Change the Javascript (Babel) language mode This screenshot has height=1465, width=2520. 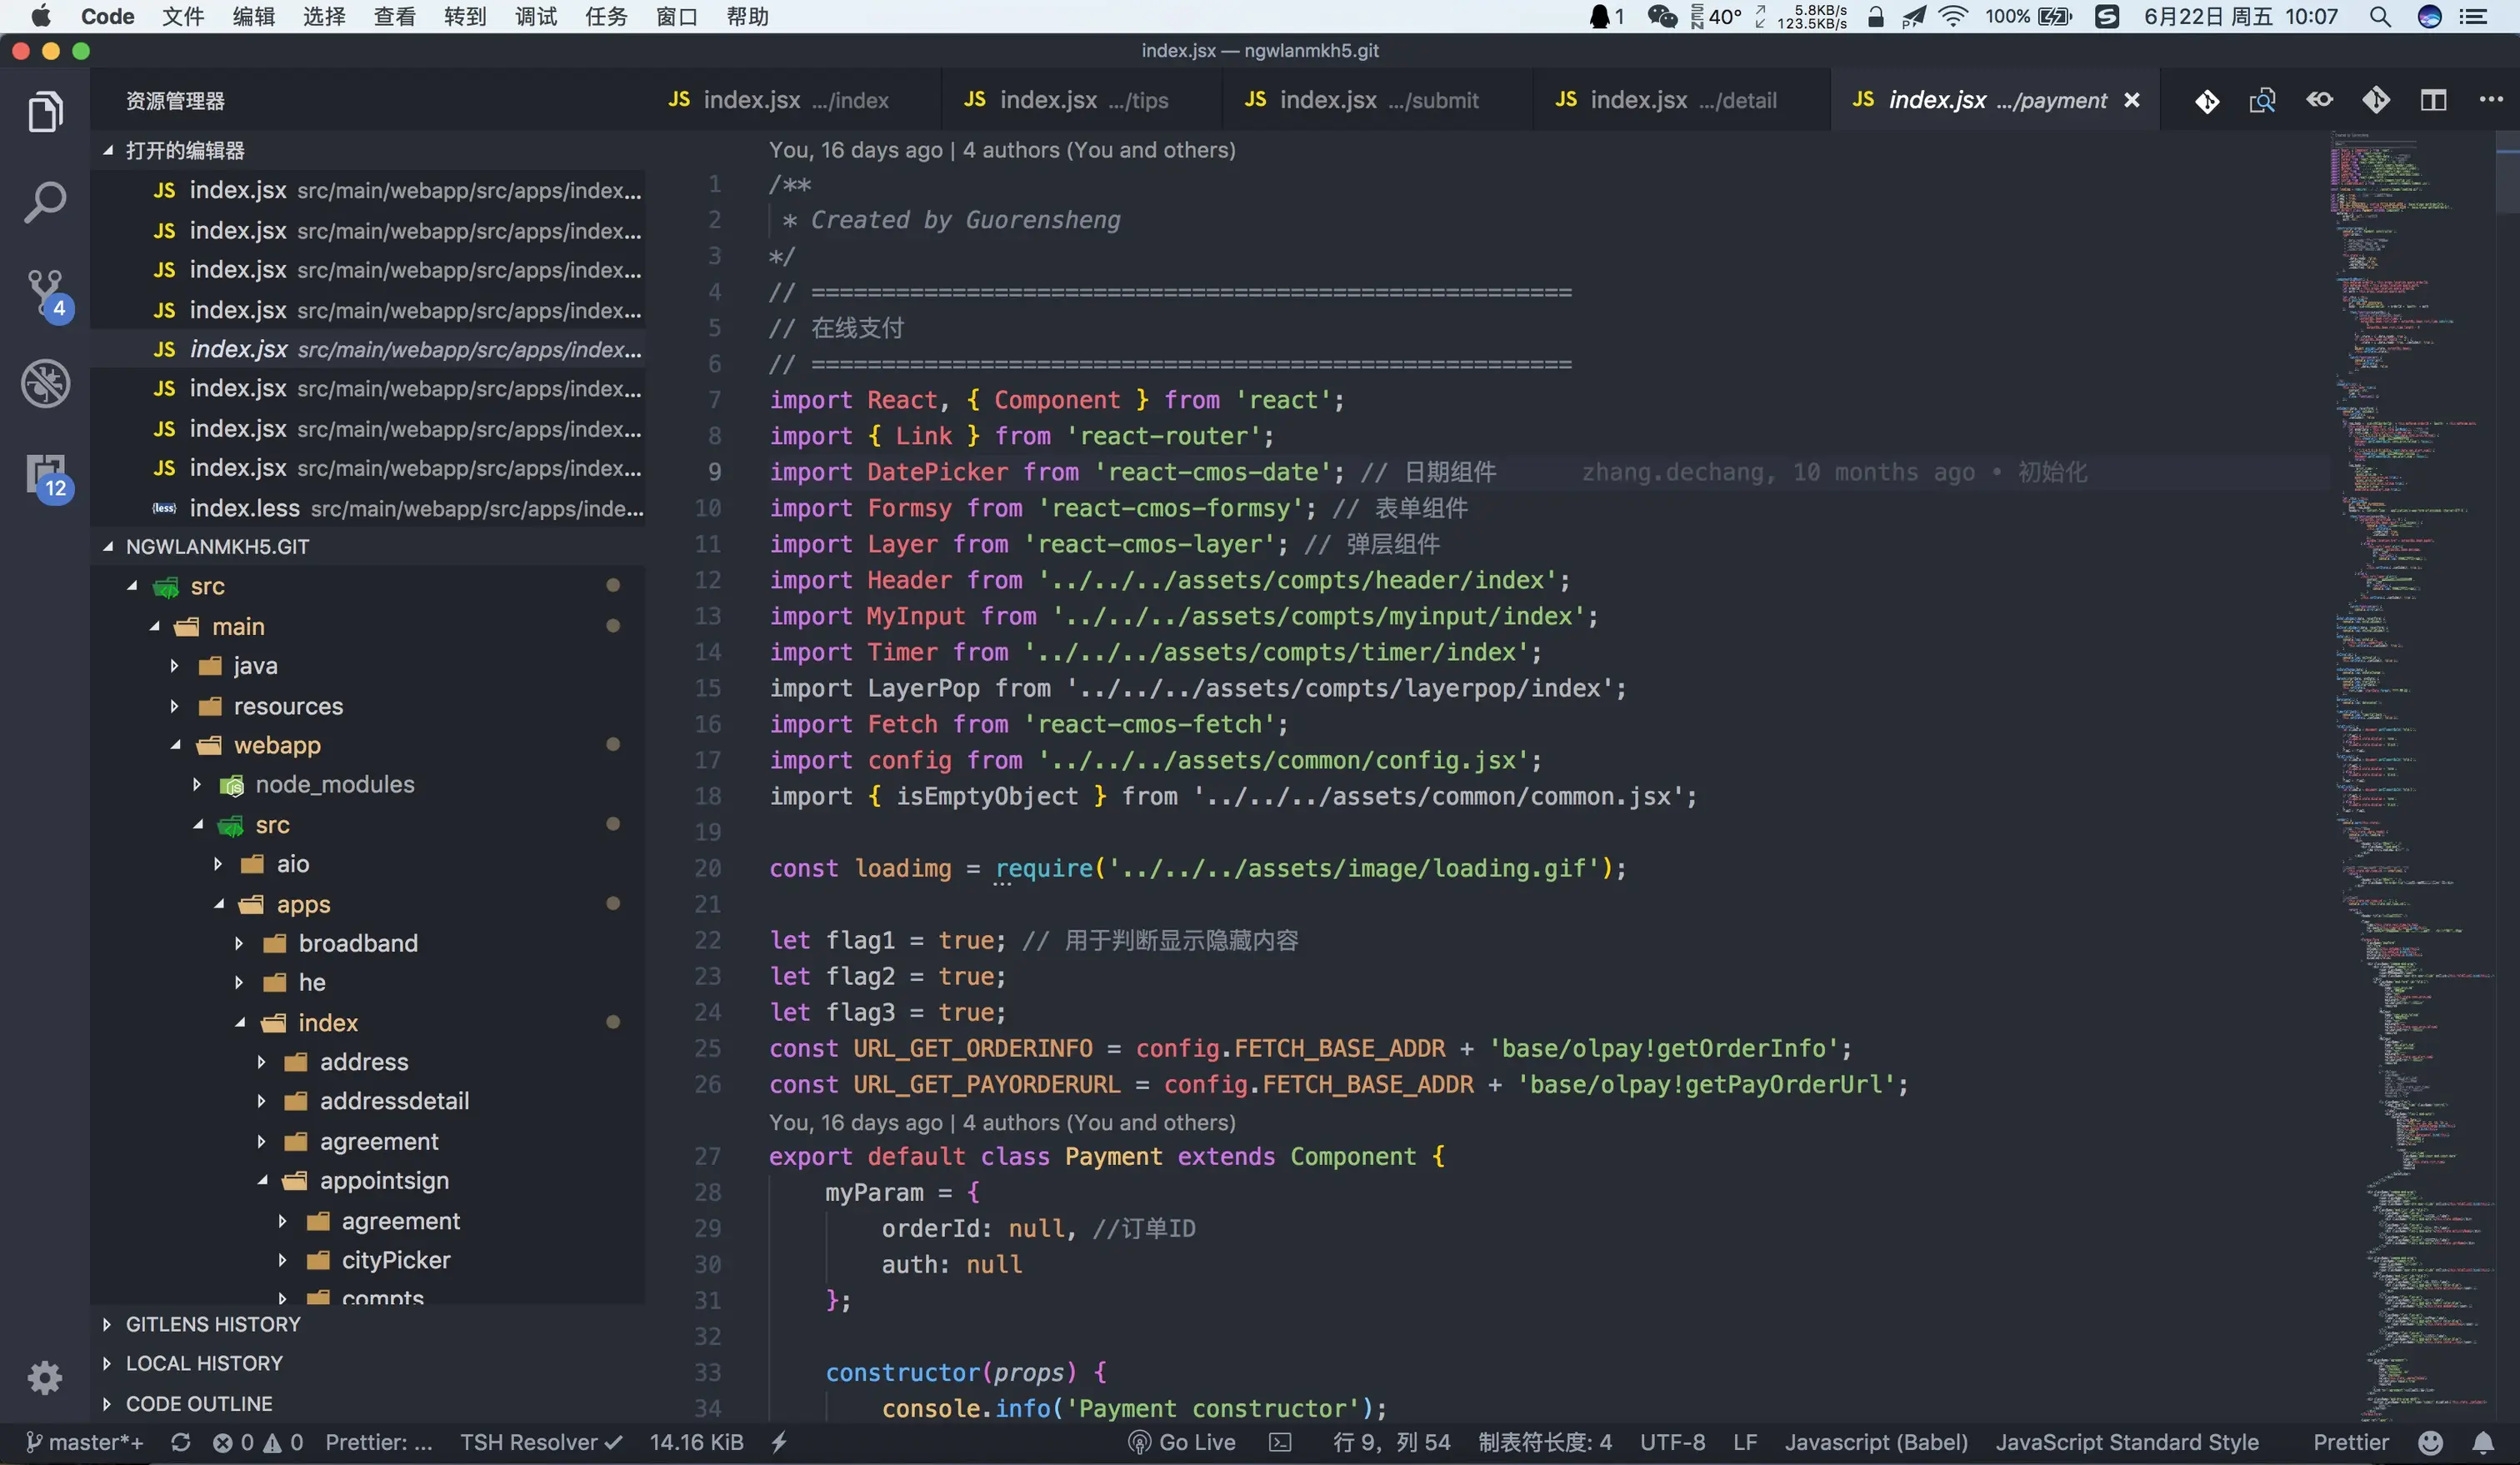(x=1876, y=1442)
